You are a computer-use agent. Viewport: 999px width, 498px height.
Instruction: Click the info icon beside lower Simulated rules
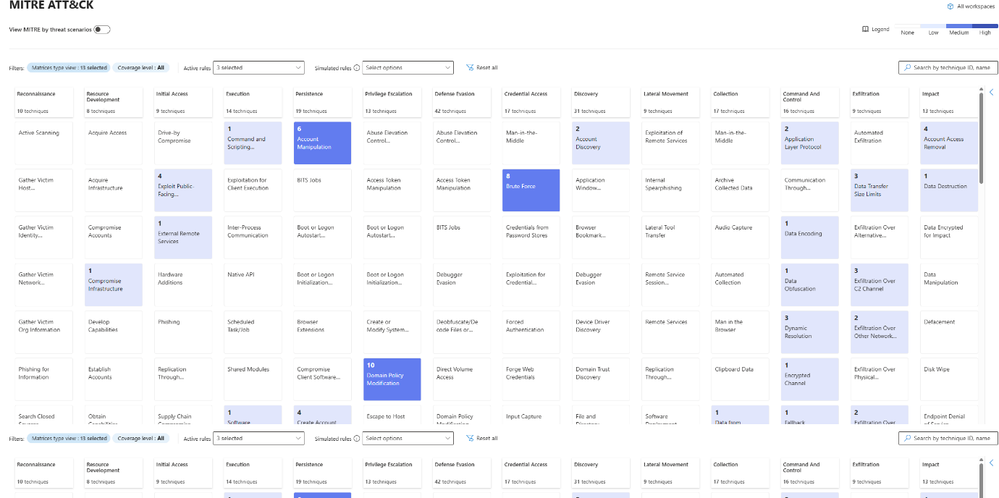point(357,439)
